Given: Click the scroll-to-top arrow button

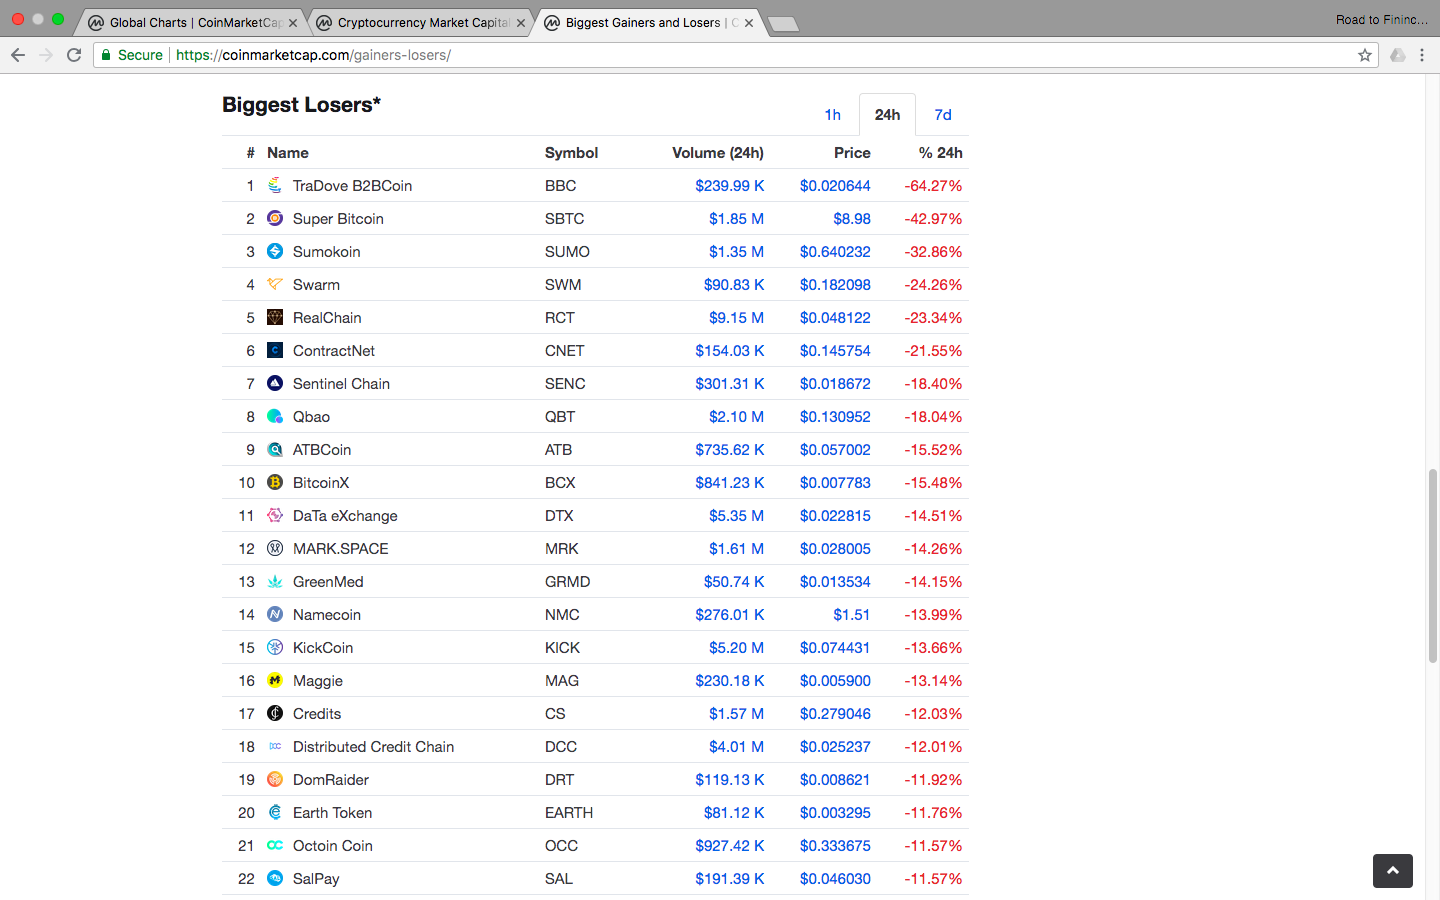Looking at the screenshot, I should pos(1392,870).
